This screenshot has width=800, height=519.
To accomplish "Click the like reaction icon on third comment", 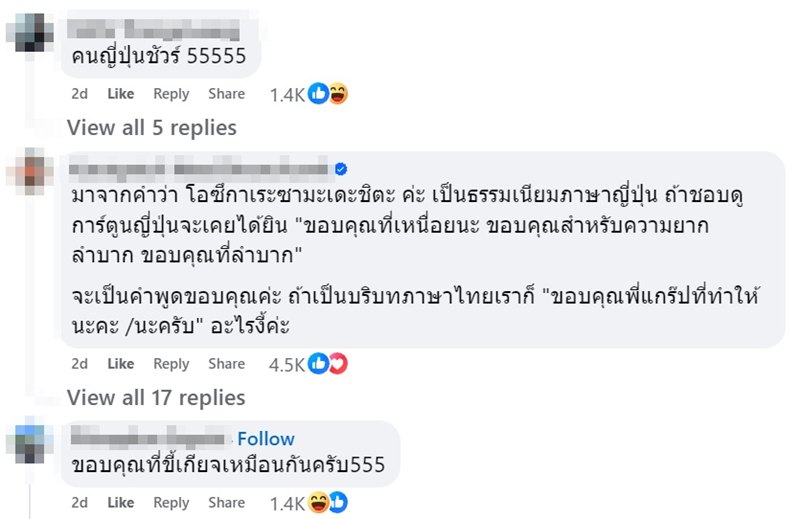I will tap(338, 502).
